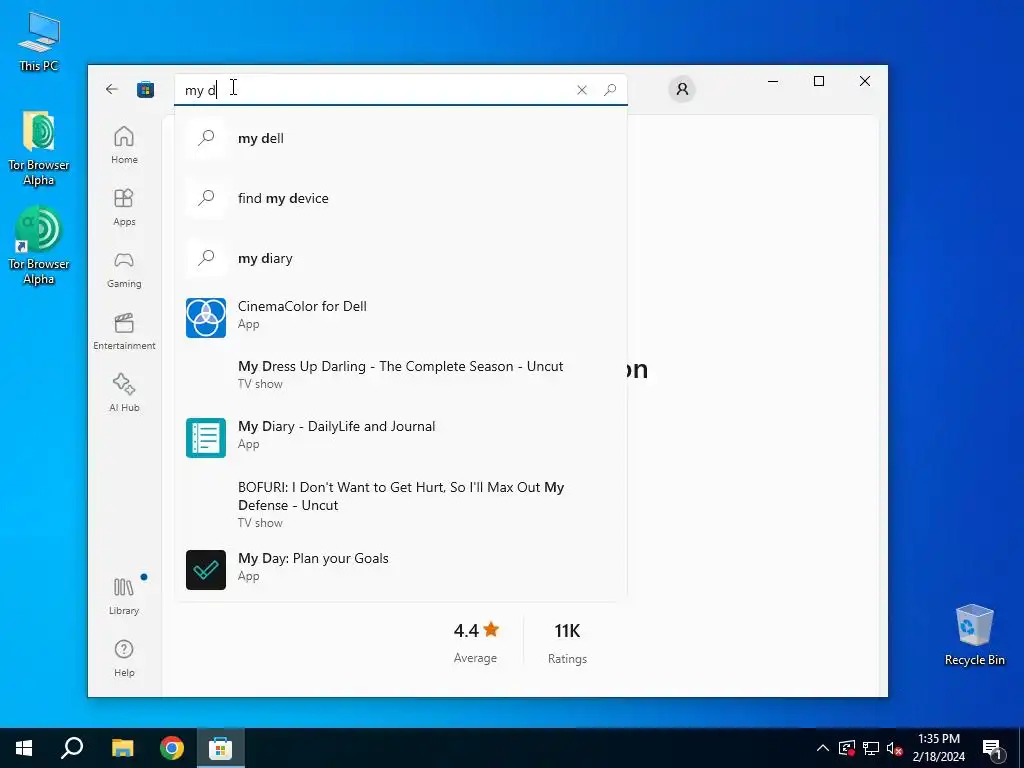
Task: Choose the 'find my device' search suggestion
Action: [401, 198]
